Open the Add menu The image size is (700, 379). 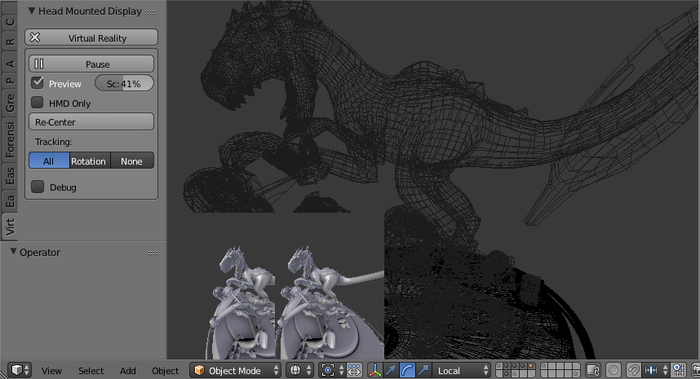pos(128,371)
